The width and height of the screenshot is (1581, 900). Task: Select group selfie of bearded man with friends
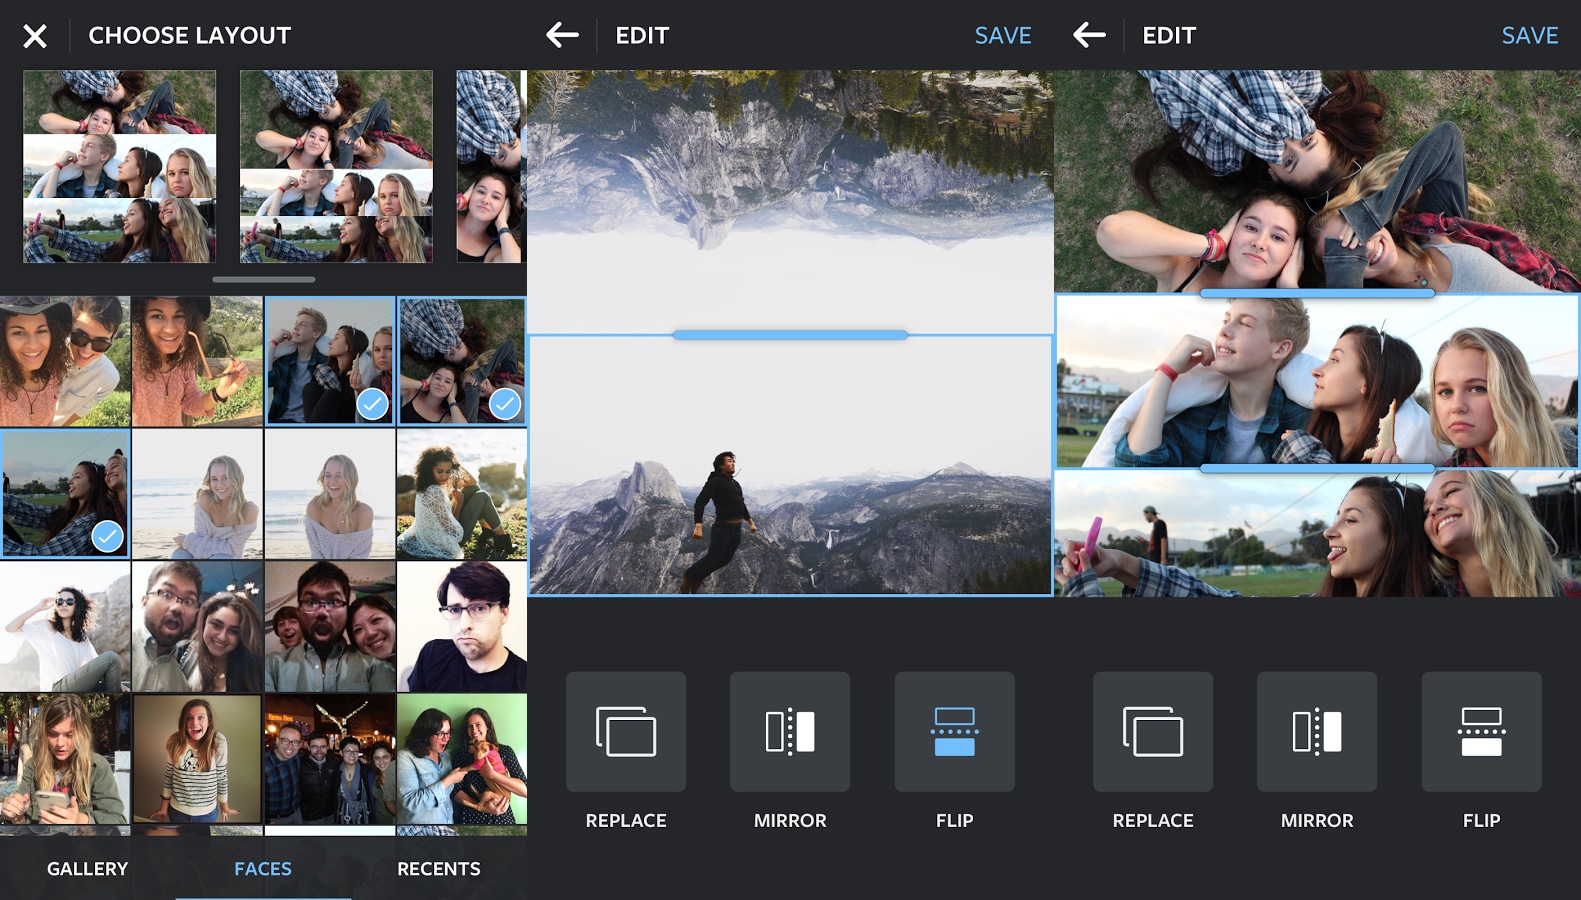click(x=330, y=626)
